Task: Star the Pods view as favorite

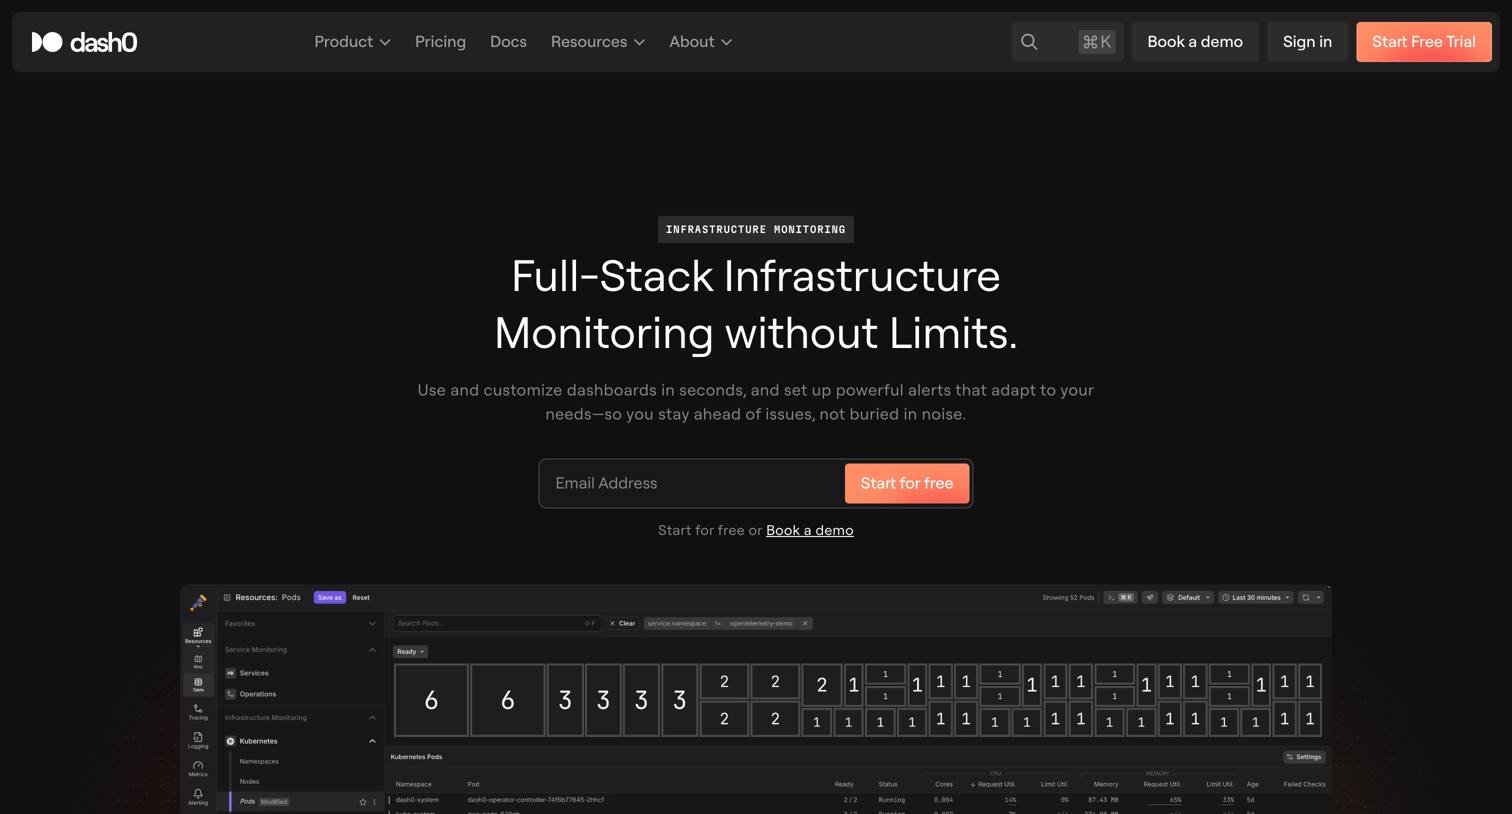Action: [363, 802]
